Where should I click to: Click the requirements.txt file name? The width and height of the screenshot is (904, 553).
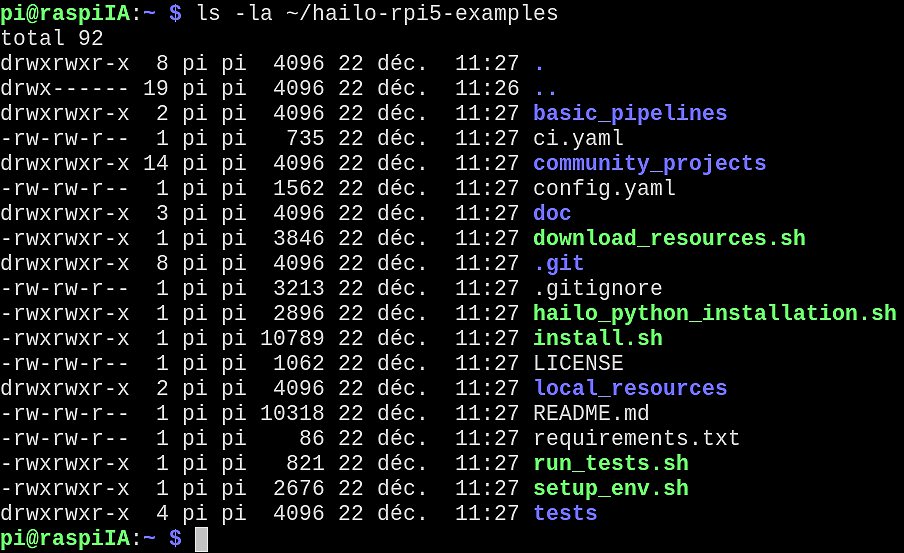(636, 438)
